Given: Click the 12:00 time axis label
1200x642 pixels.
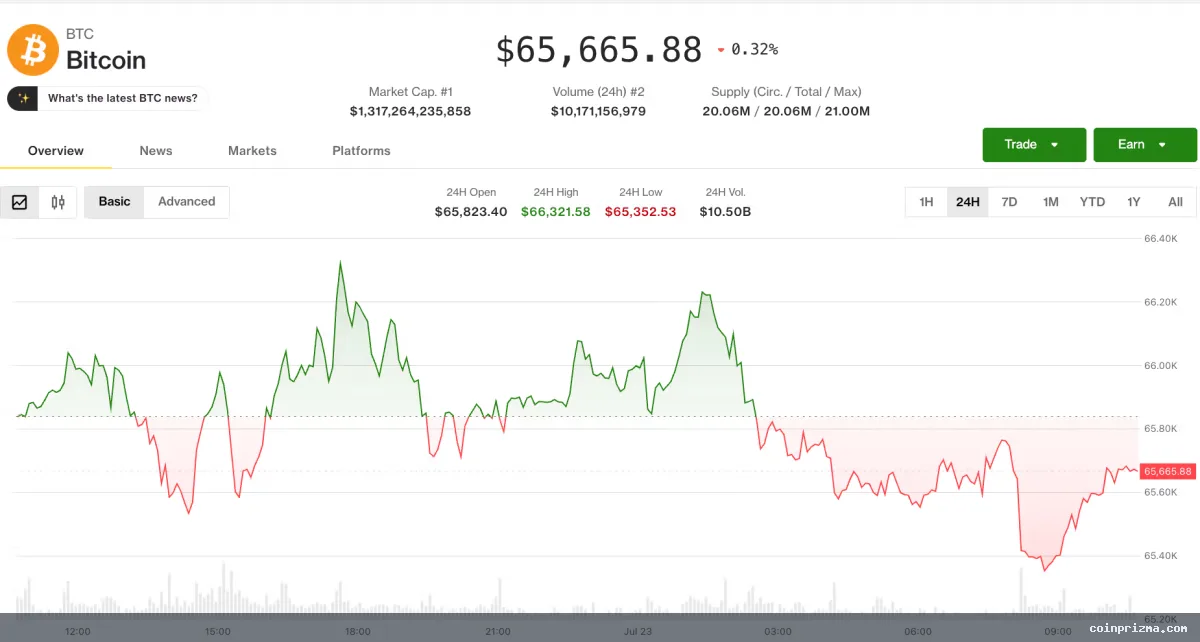Looking at the screenshot, I should [x=77, y=632].
